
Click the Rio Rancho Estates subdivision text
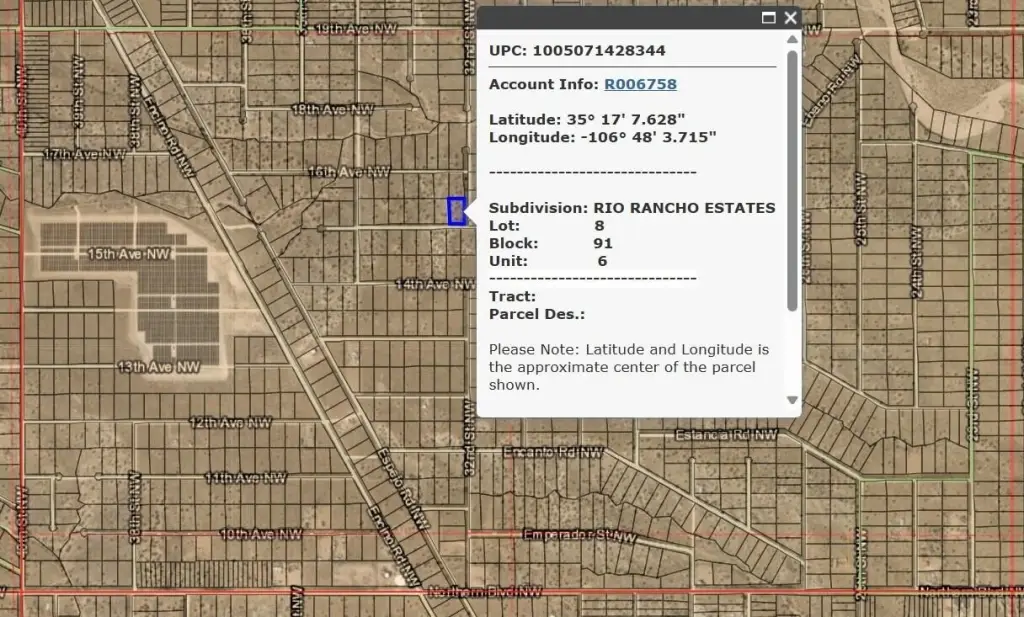(x=684, y=208)
